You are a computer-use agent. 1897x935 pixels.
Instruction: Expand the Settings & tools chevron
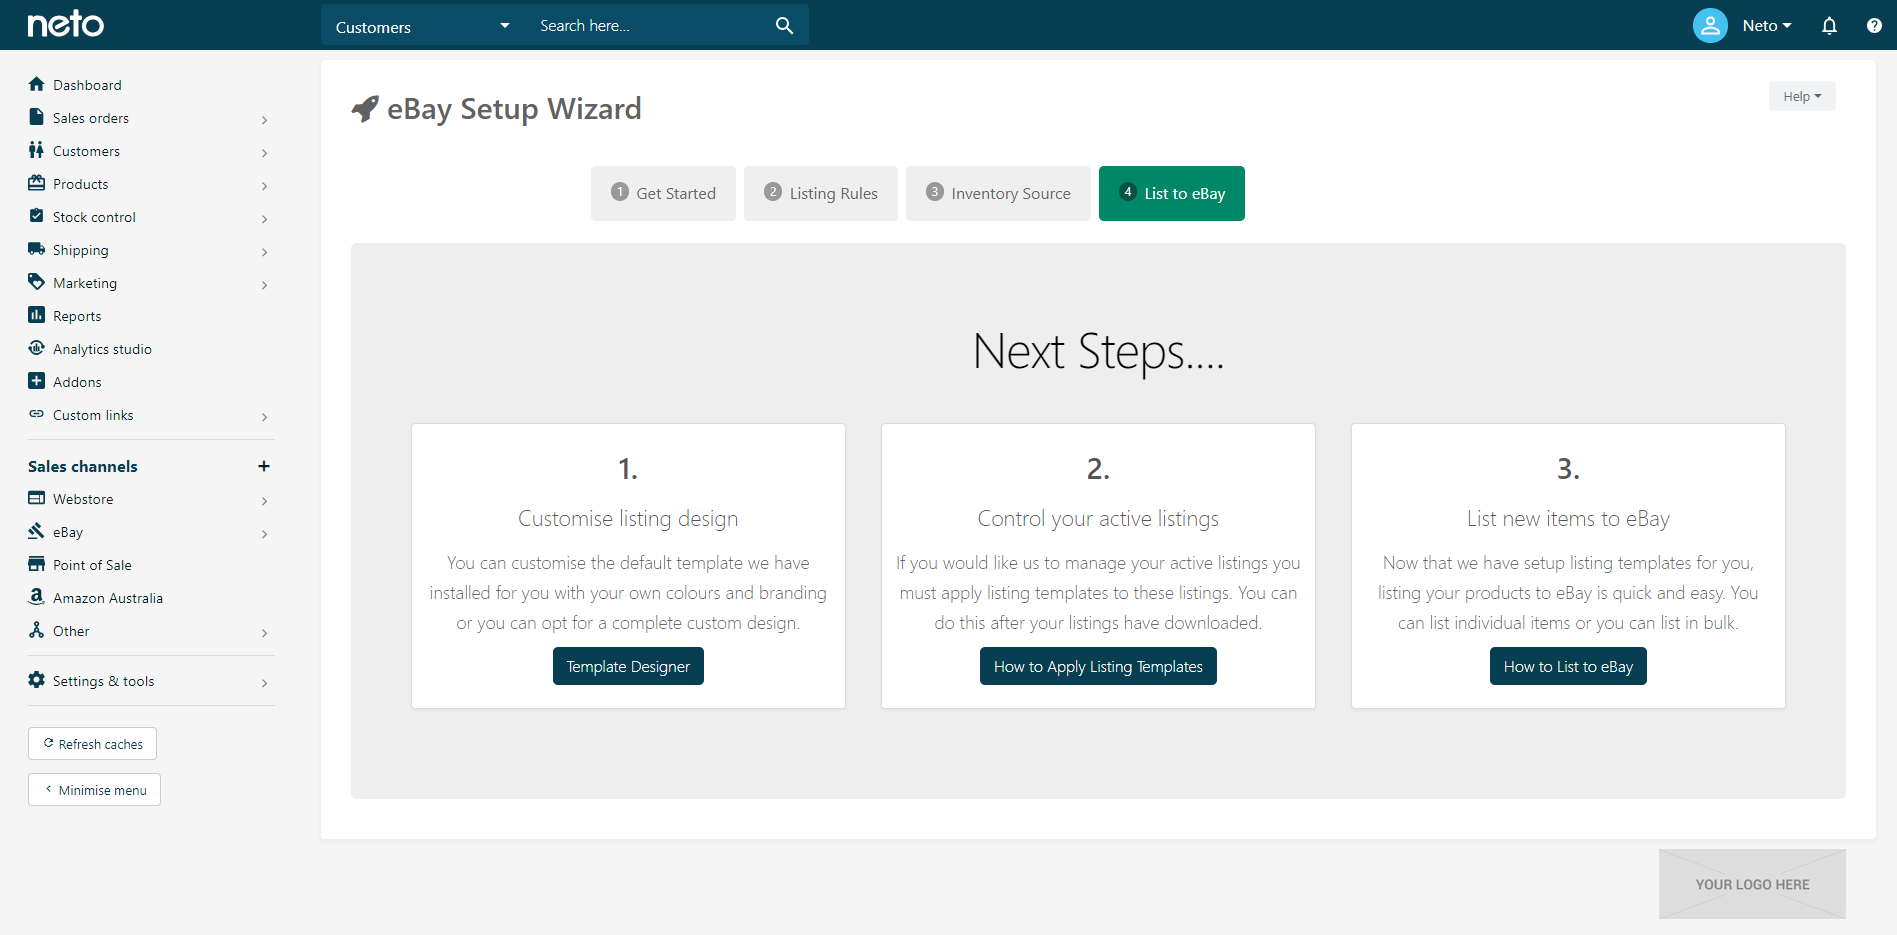pyautogui.click(x=264, y=682)
